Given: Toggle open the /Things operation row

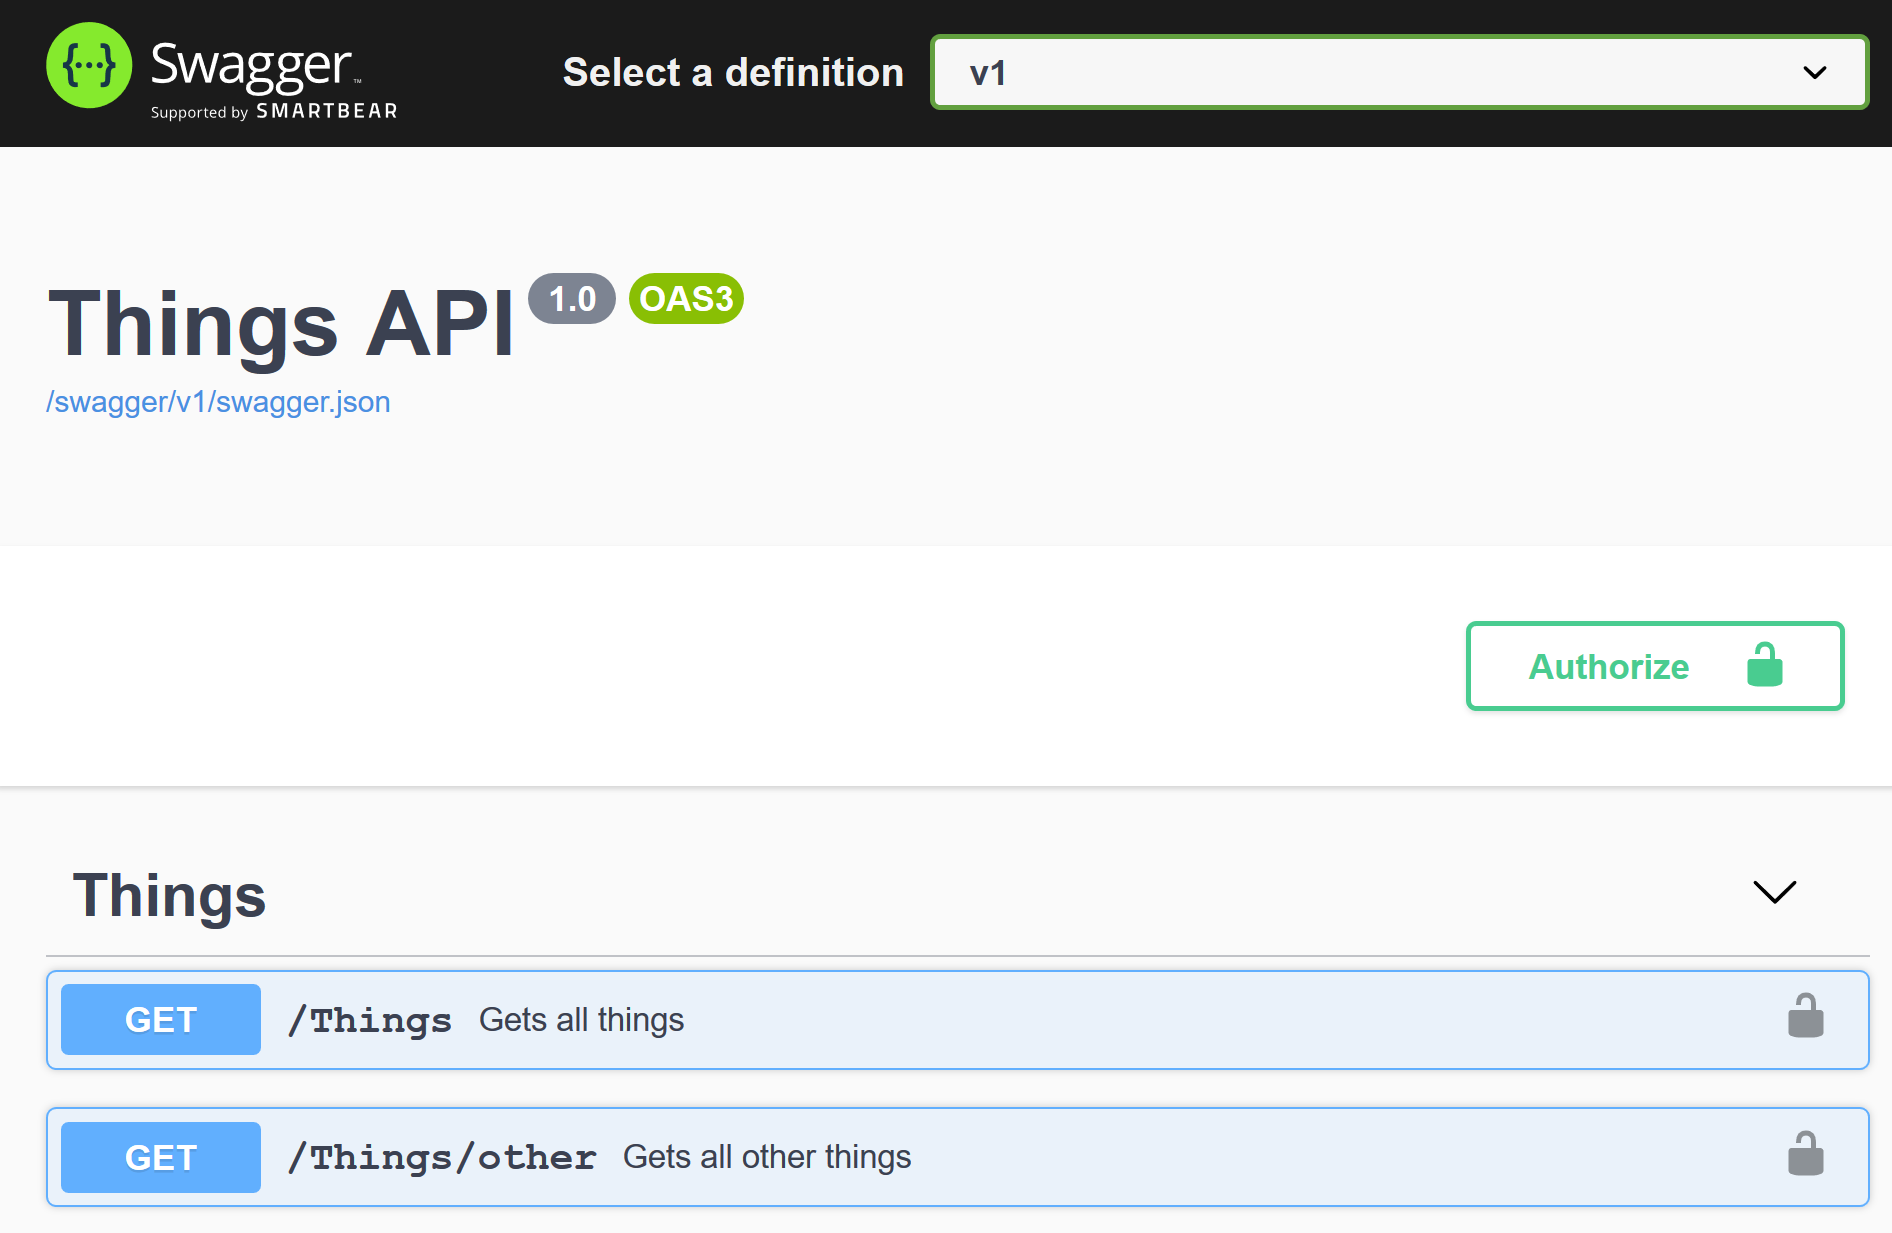Looking at the screenshot, I should coord(700,1019).
